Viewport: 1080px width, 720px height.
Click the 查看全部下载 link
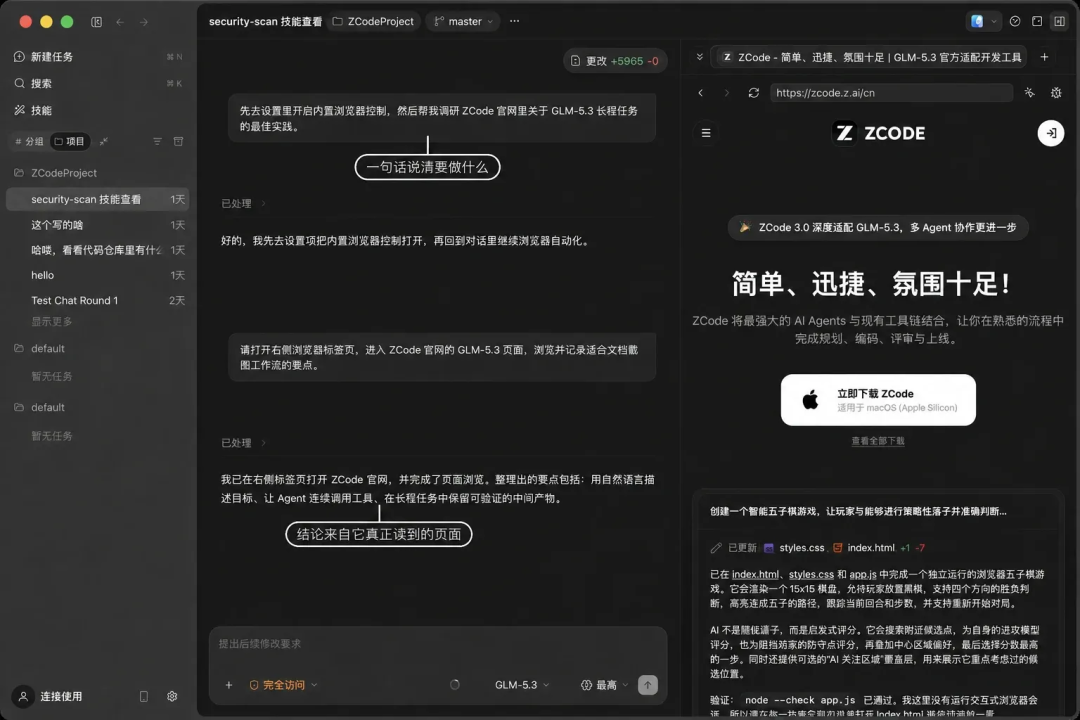(878, 441)
